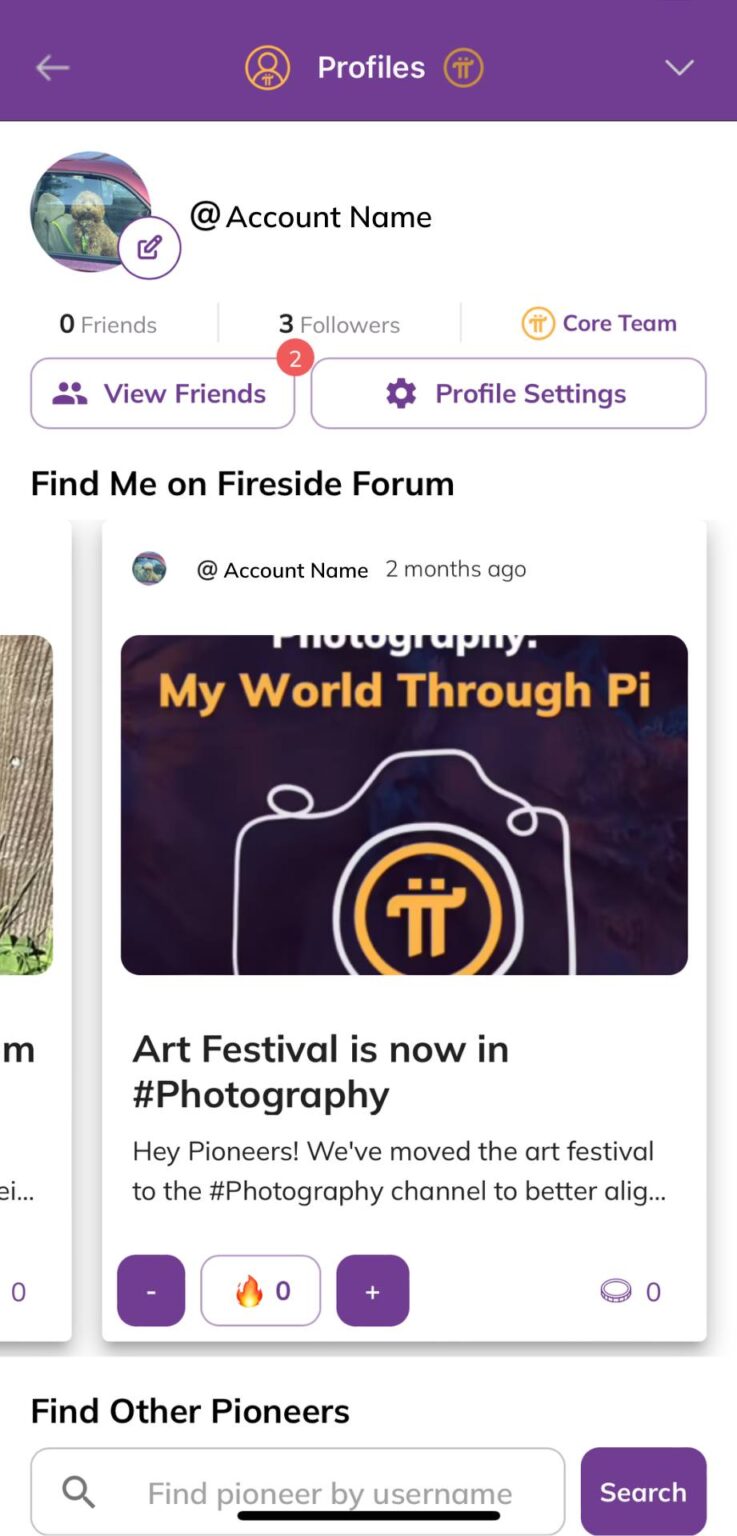
Task: Click the pioneer username search field
Action: pos(330,1491)
